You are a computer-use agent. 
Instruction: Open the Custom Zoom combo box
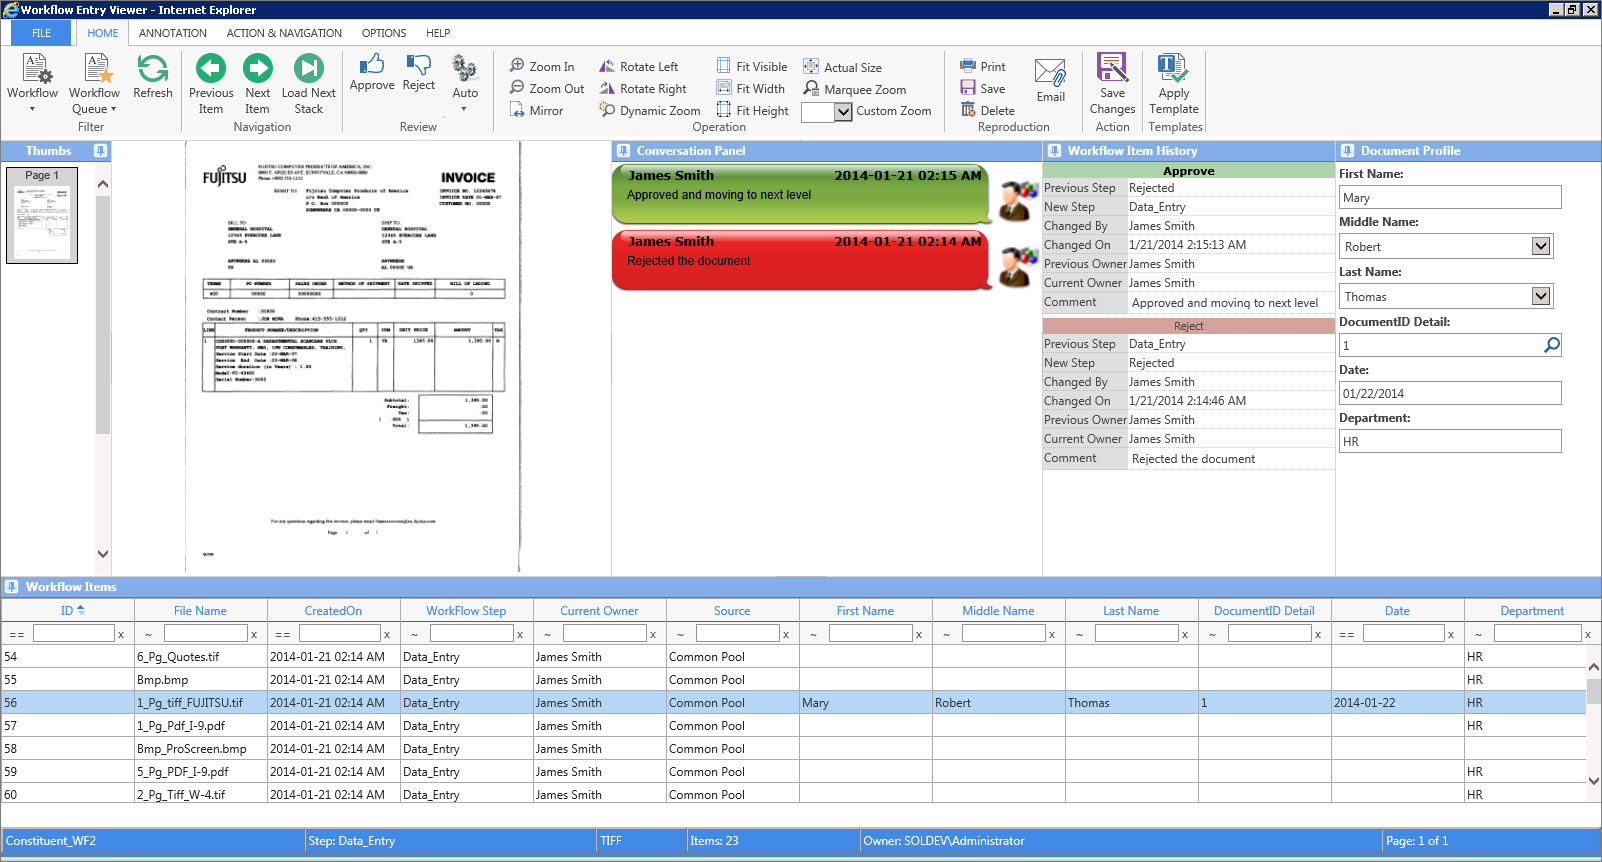coord(844,112)
